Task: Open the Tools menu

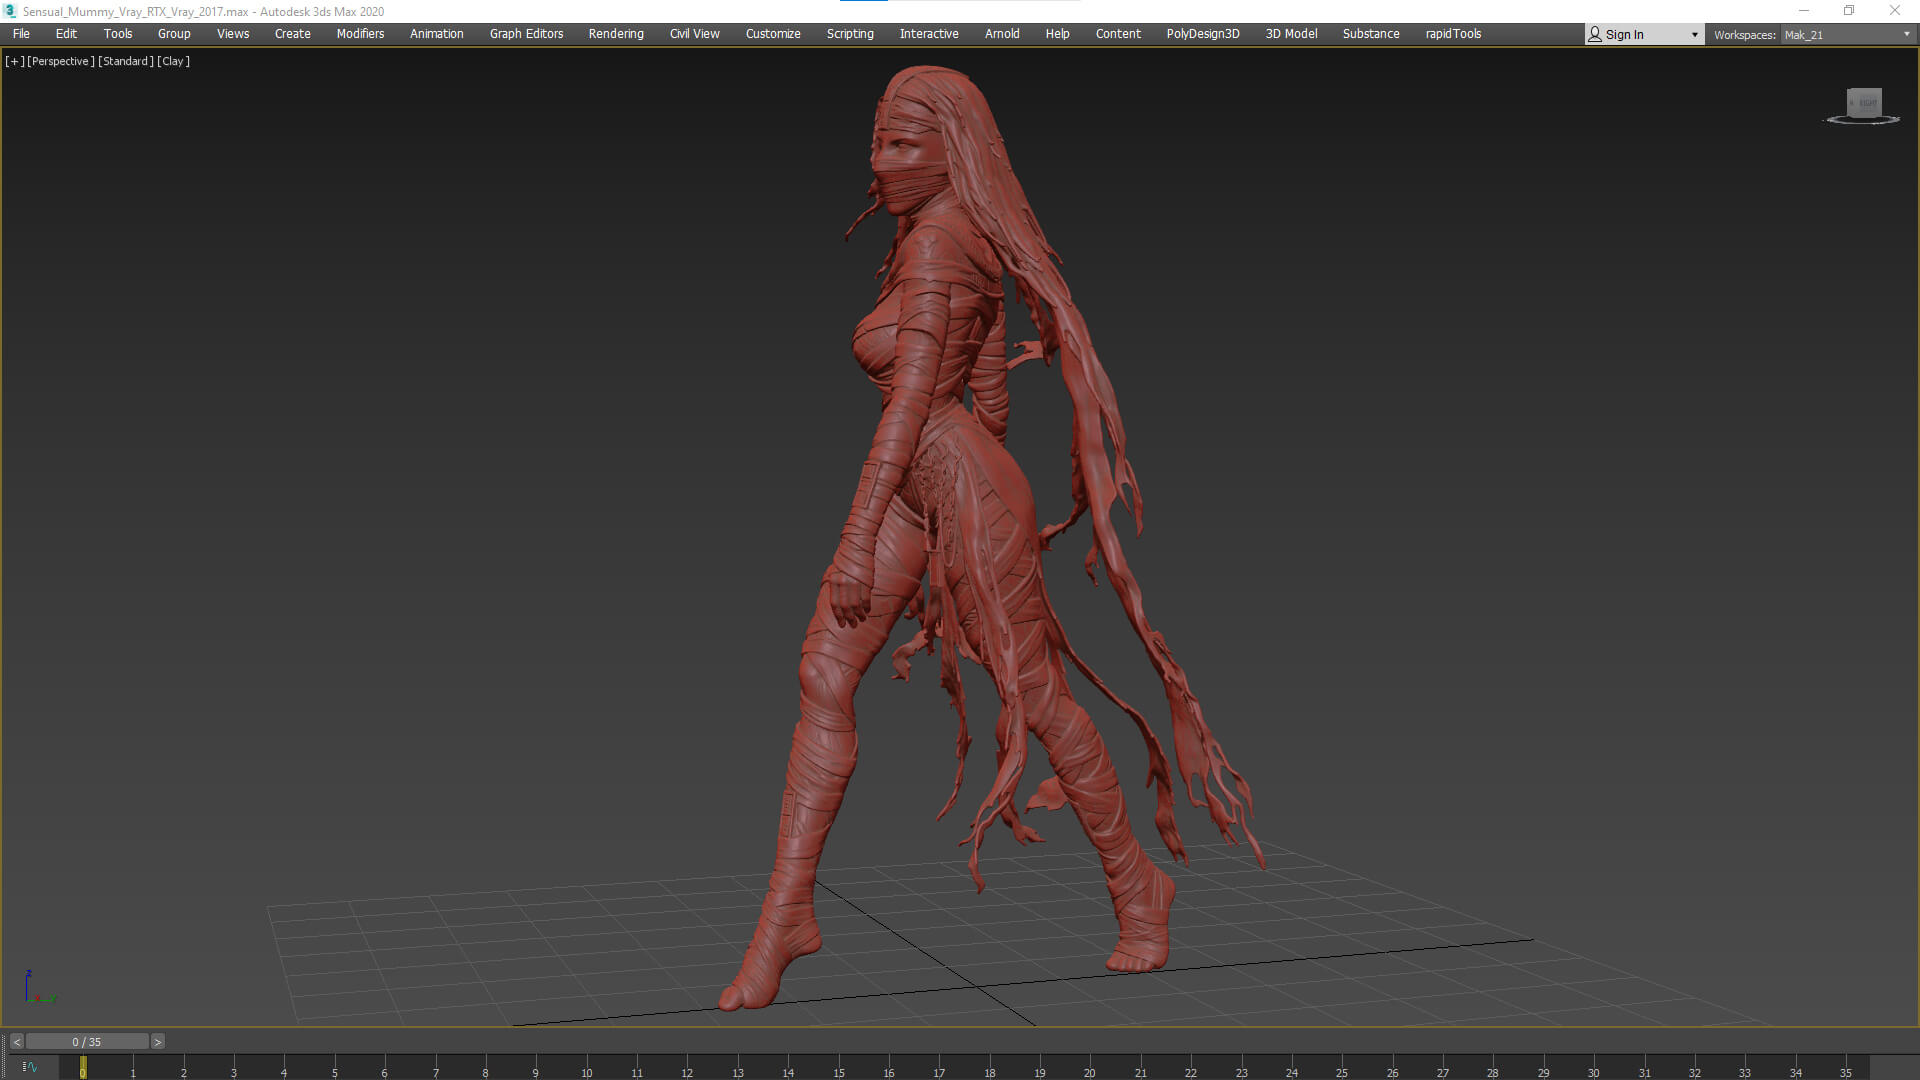Action: tap(118, 33)
